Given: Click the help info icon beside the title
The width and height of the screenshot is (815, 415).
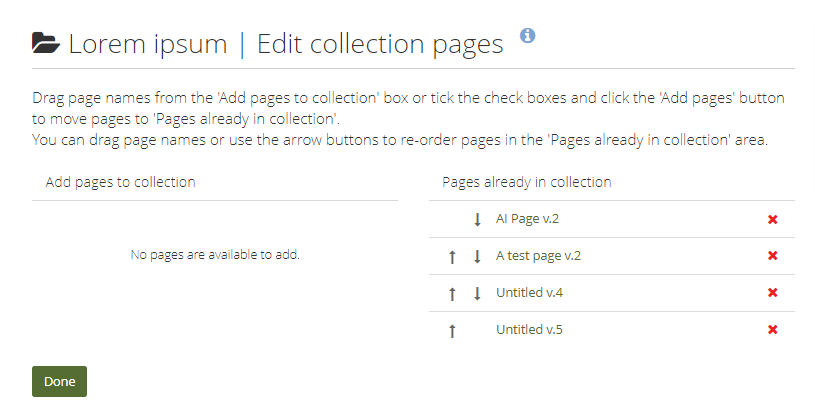Looking at the screenshot, I should click(528, 35).
